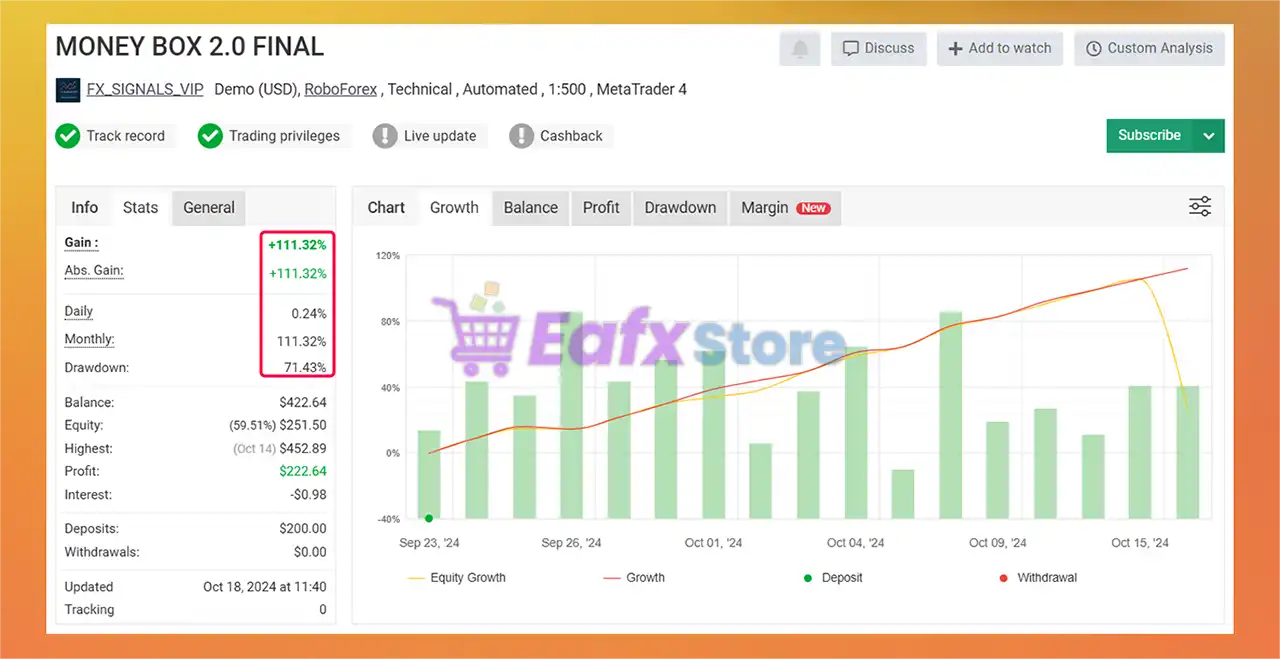Click the Equity value $251.50
The image size is (1280, 659).
pyautogui.click(x=303, y=425)
